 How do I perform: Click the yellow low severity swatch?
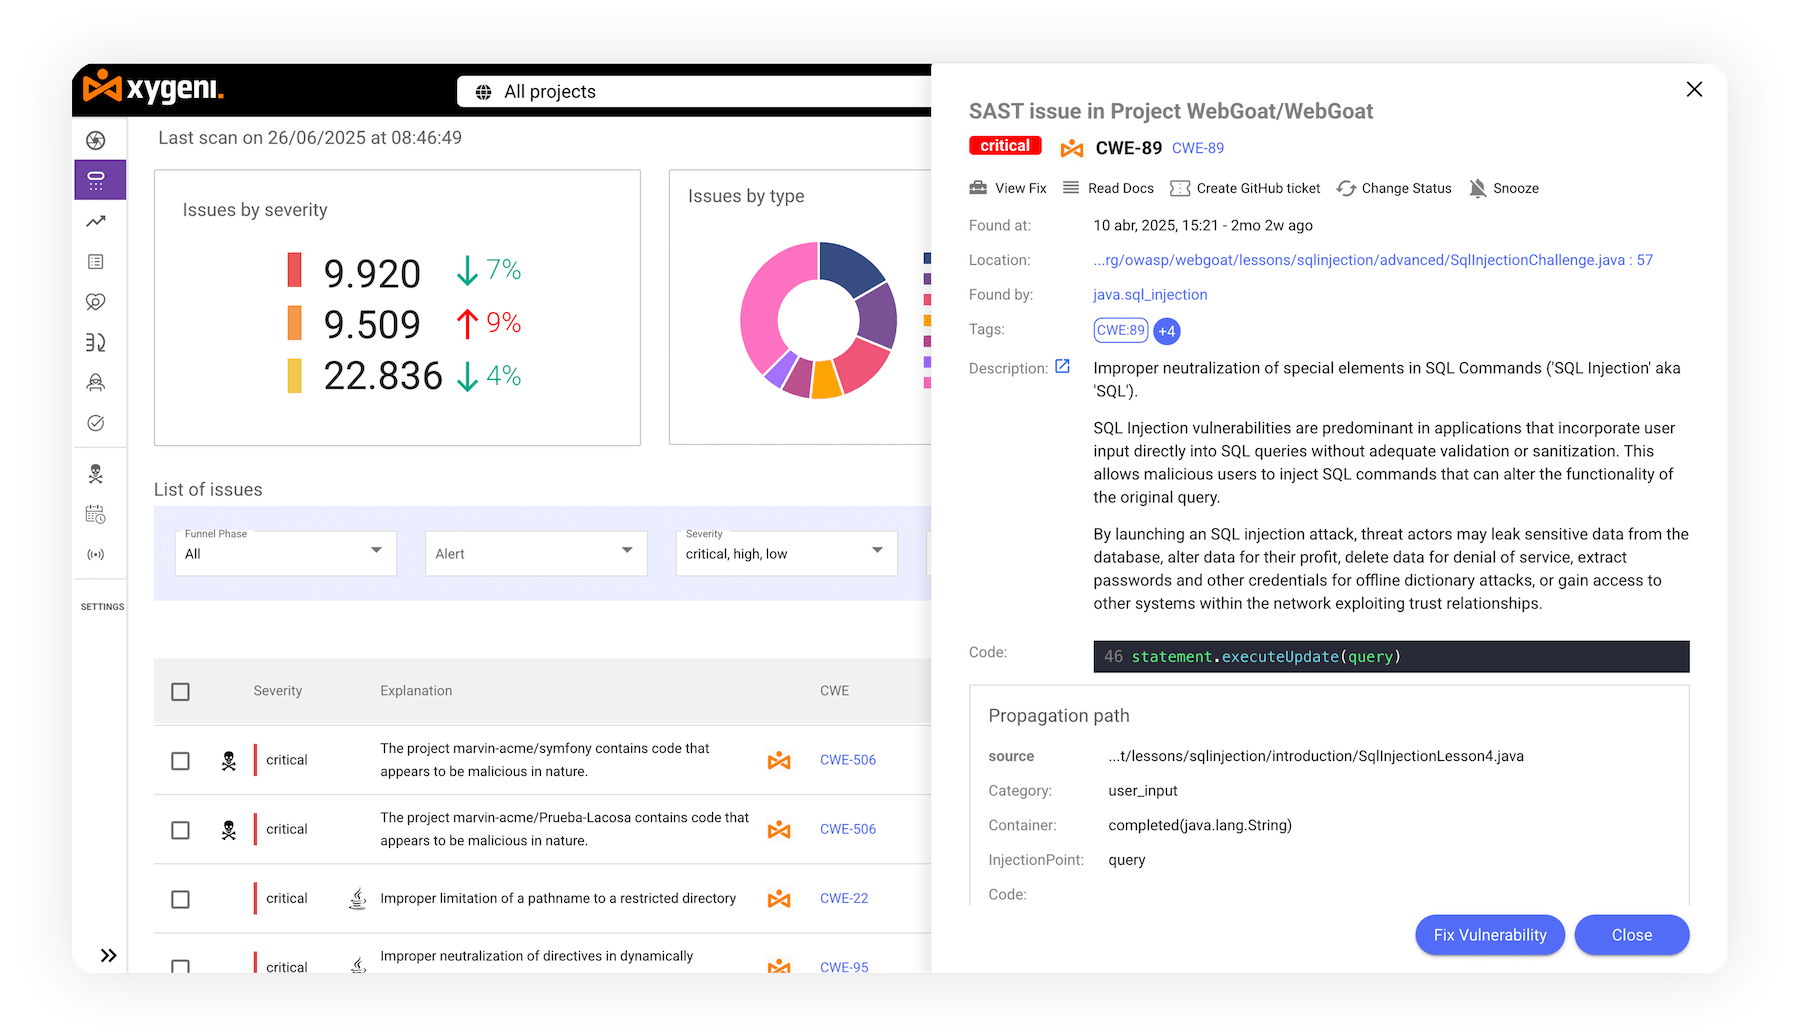point(294,375)
